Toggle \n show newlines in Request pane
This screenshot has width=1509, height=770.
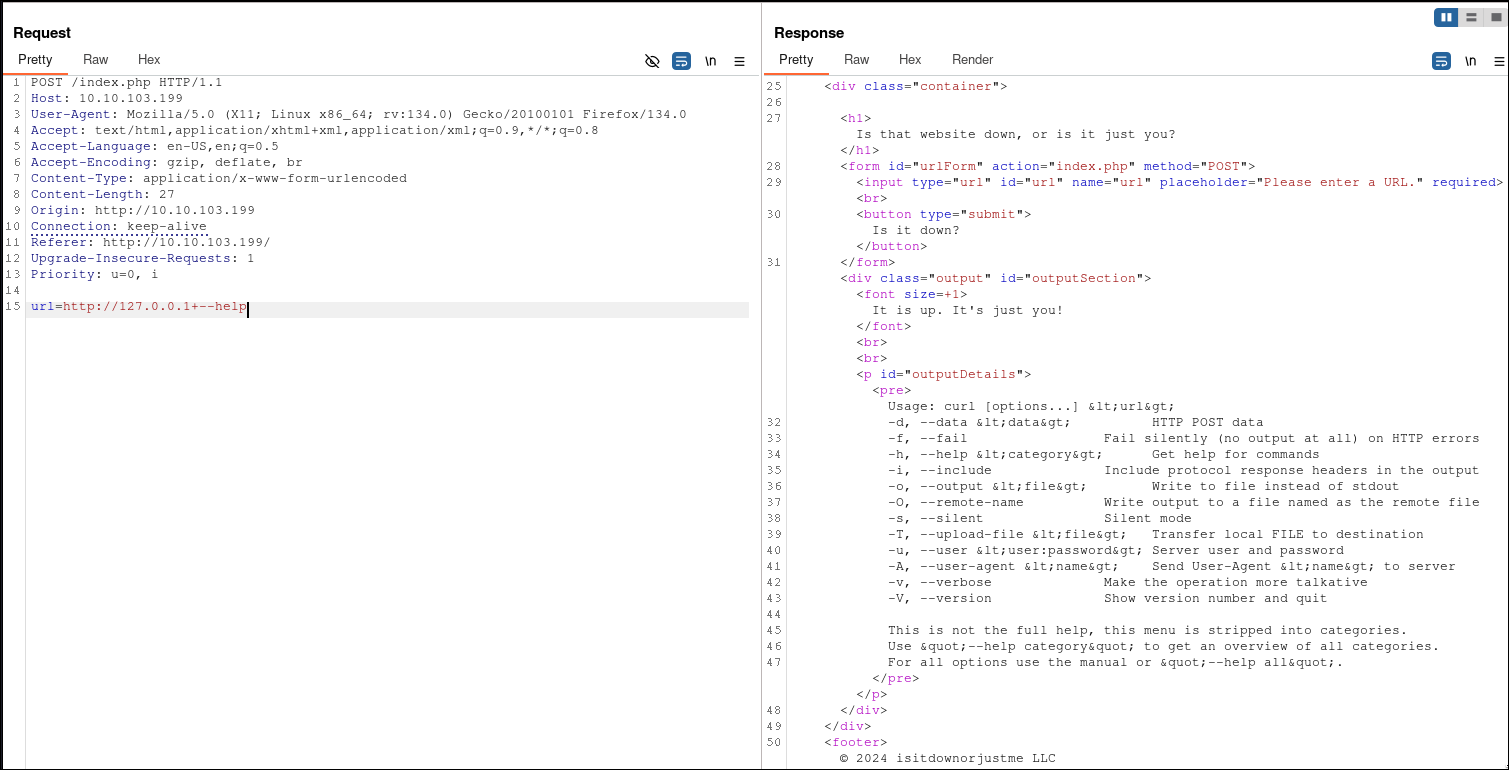pos(710,61)
